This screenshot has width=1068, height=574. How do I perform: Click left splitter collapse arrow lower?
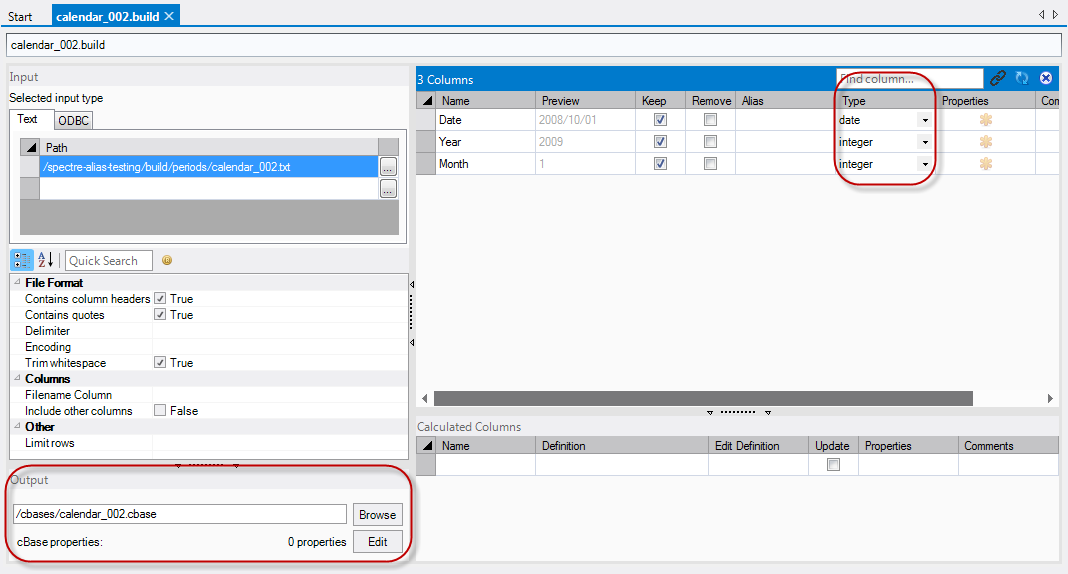tap(412, 342)
